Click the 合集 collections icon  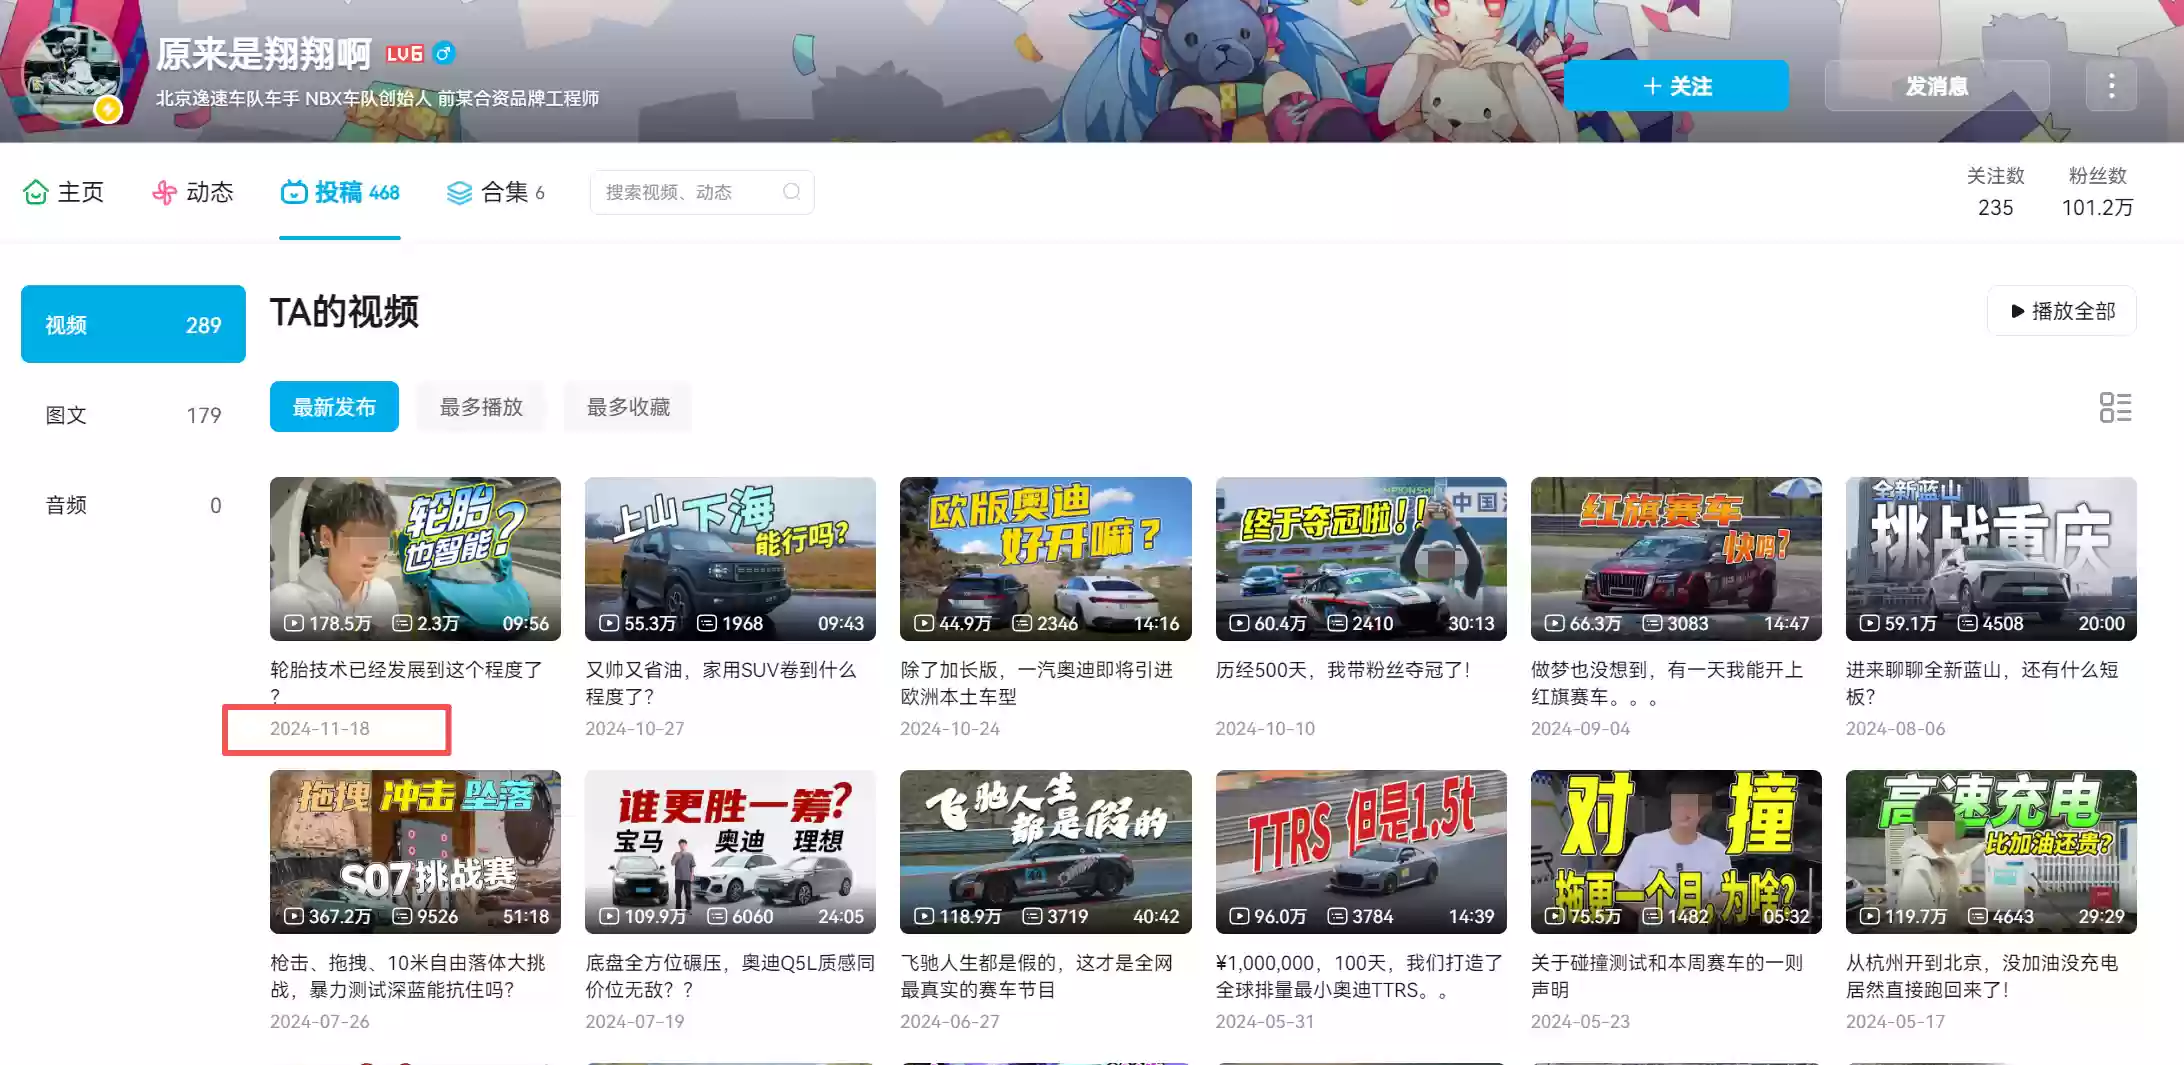(x=458, y=192)
